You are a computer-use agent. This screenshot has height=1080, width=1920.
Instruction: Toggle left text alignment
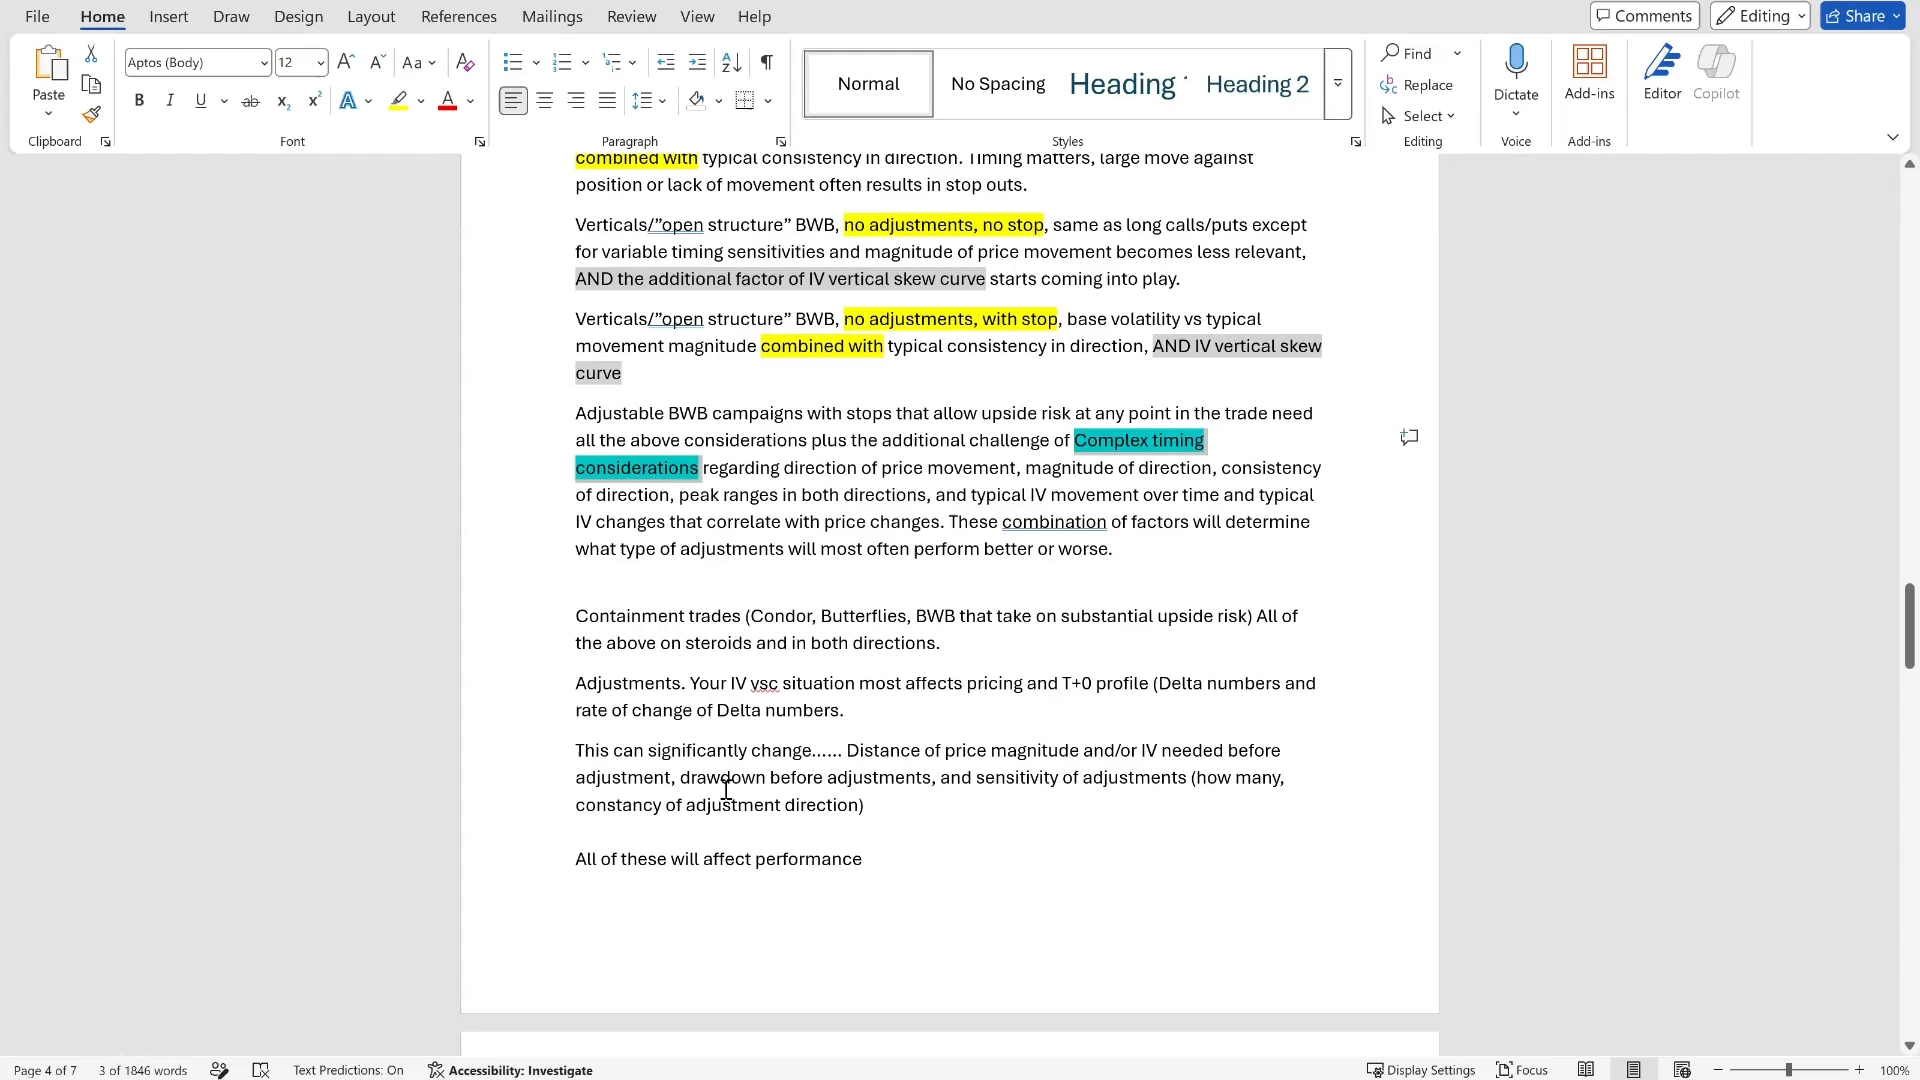(x=513, y=101)
